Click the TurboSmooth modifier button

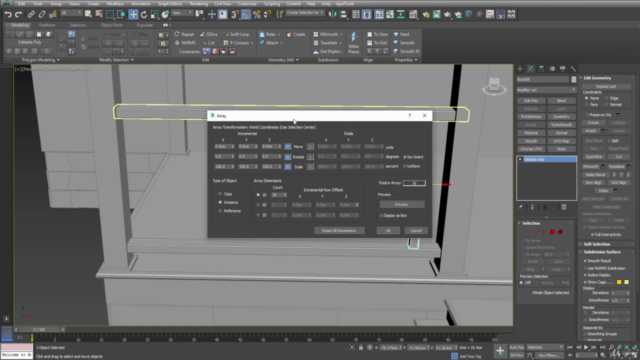pos(562,125)
